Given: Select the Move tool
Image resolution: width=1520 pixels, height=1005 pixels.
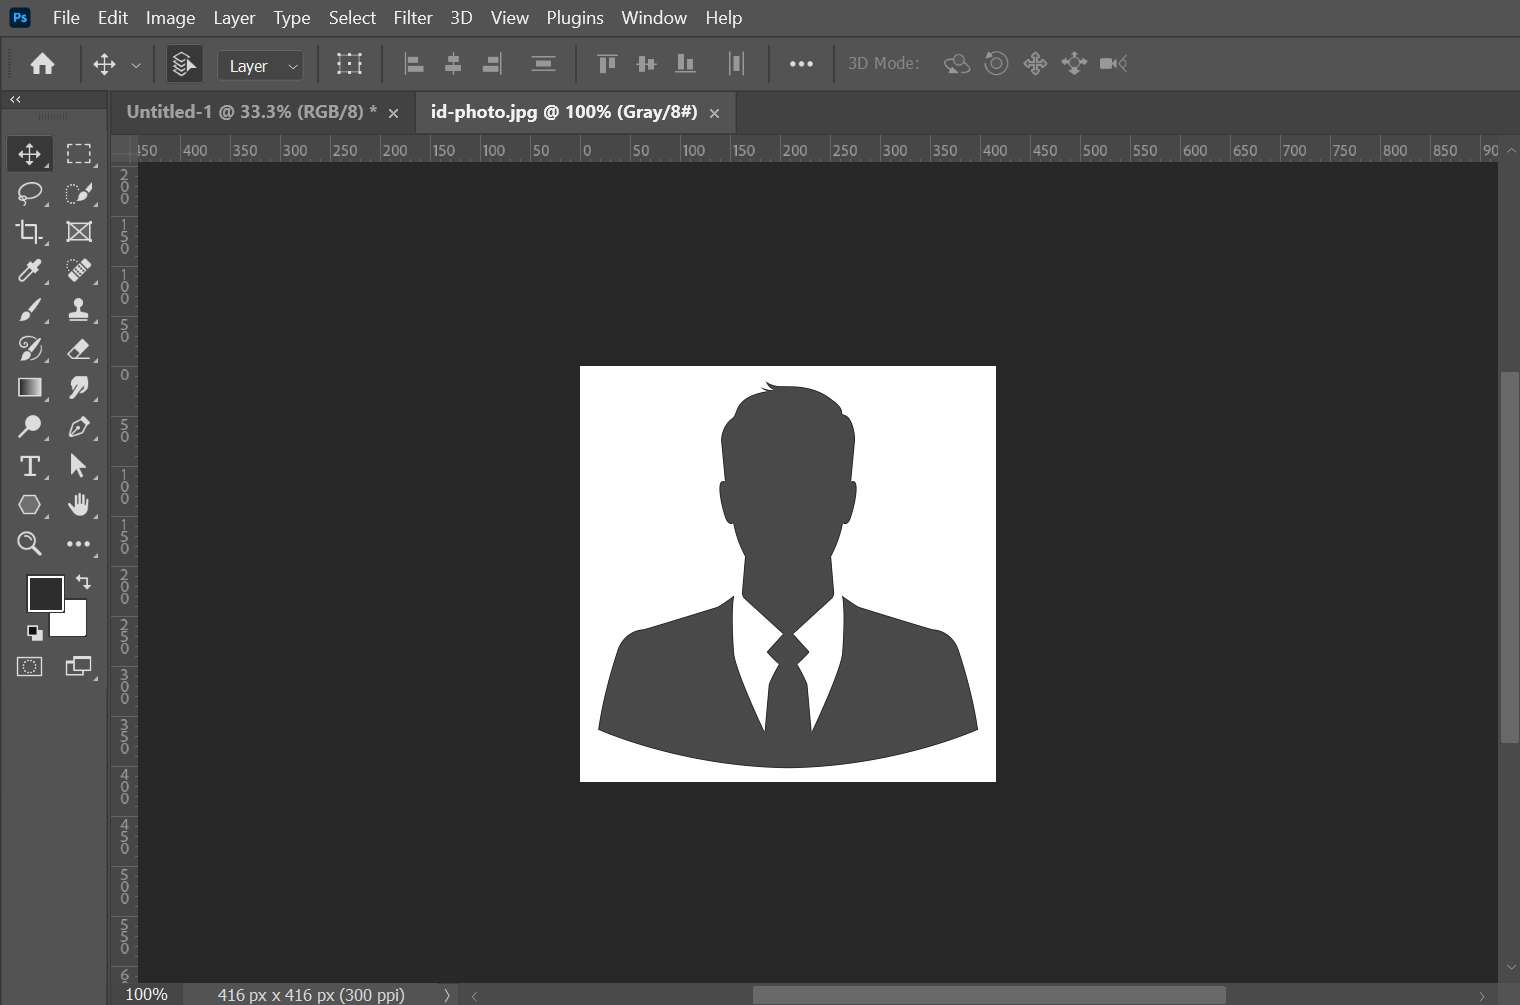Looking at the screenshot, I should pos(29,153).
